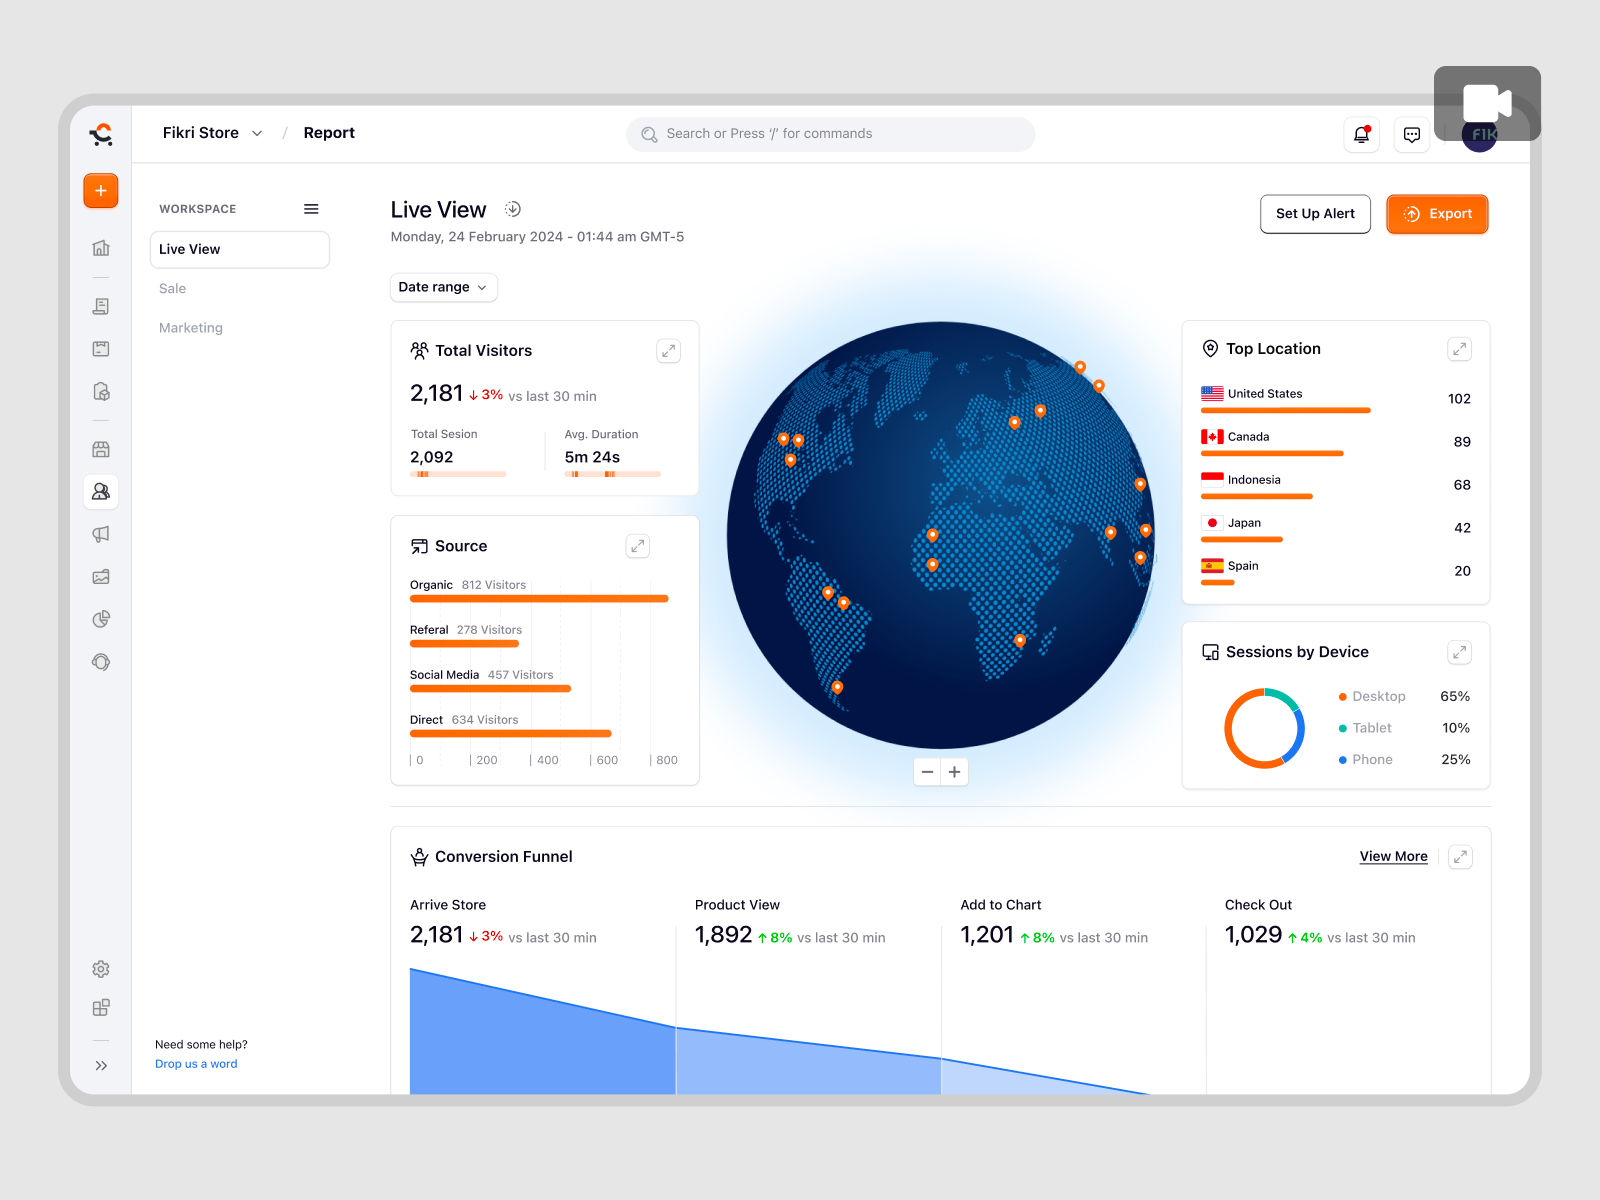Screen dimensions: 1600x1200
Task: Zoom out the globe with the minus control
Action: (926, 771)
